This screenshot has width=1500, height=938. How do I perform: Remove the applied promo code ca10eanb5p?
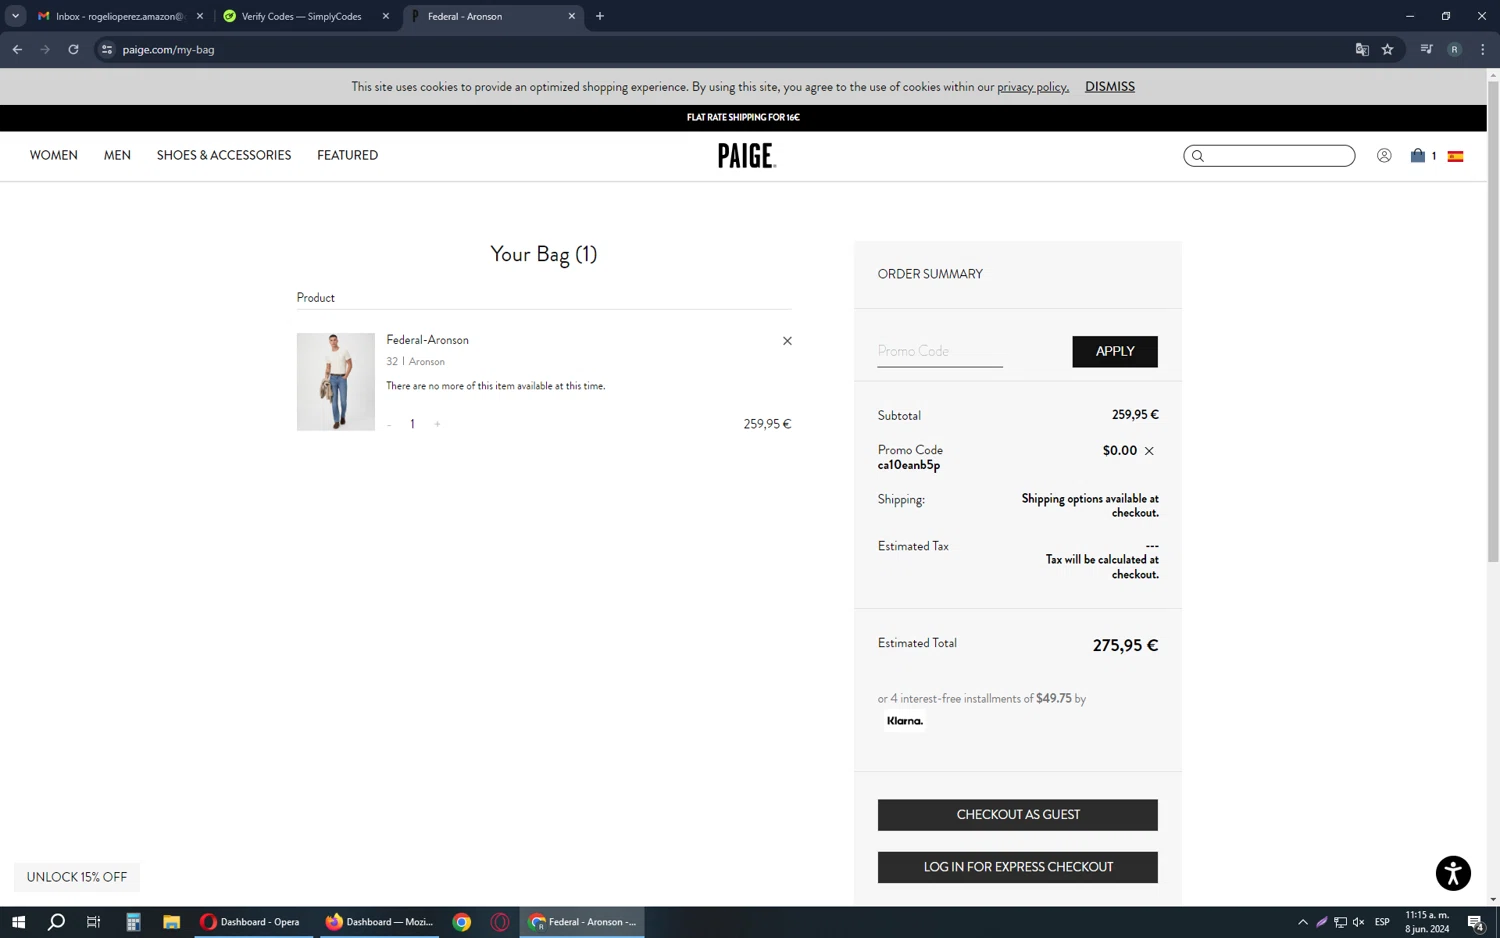(x=1149, y=451)
